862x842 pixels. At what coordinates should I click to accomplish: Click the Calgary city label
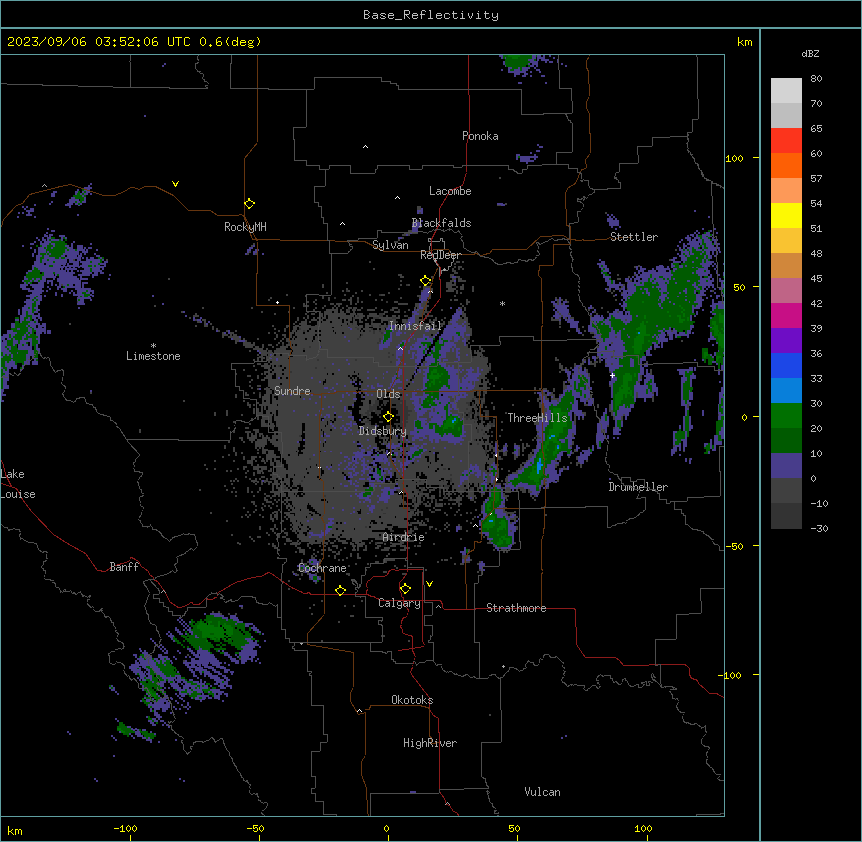tap(400, 603)
